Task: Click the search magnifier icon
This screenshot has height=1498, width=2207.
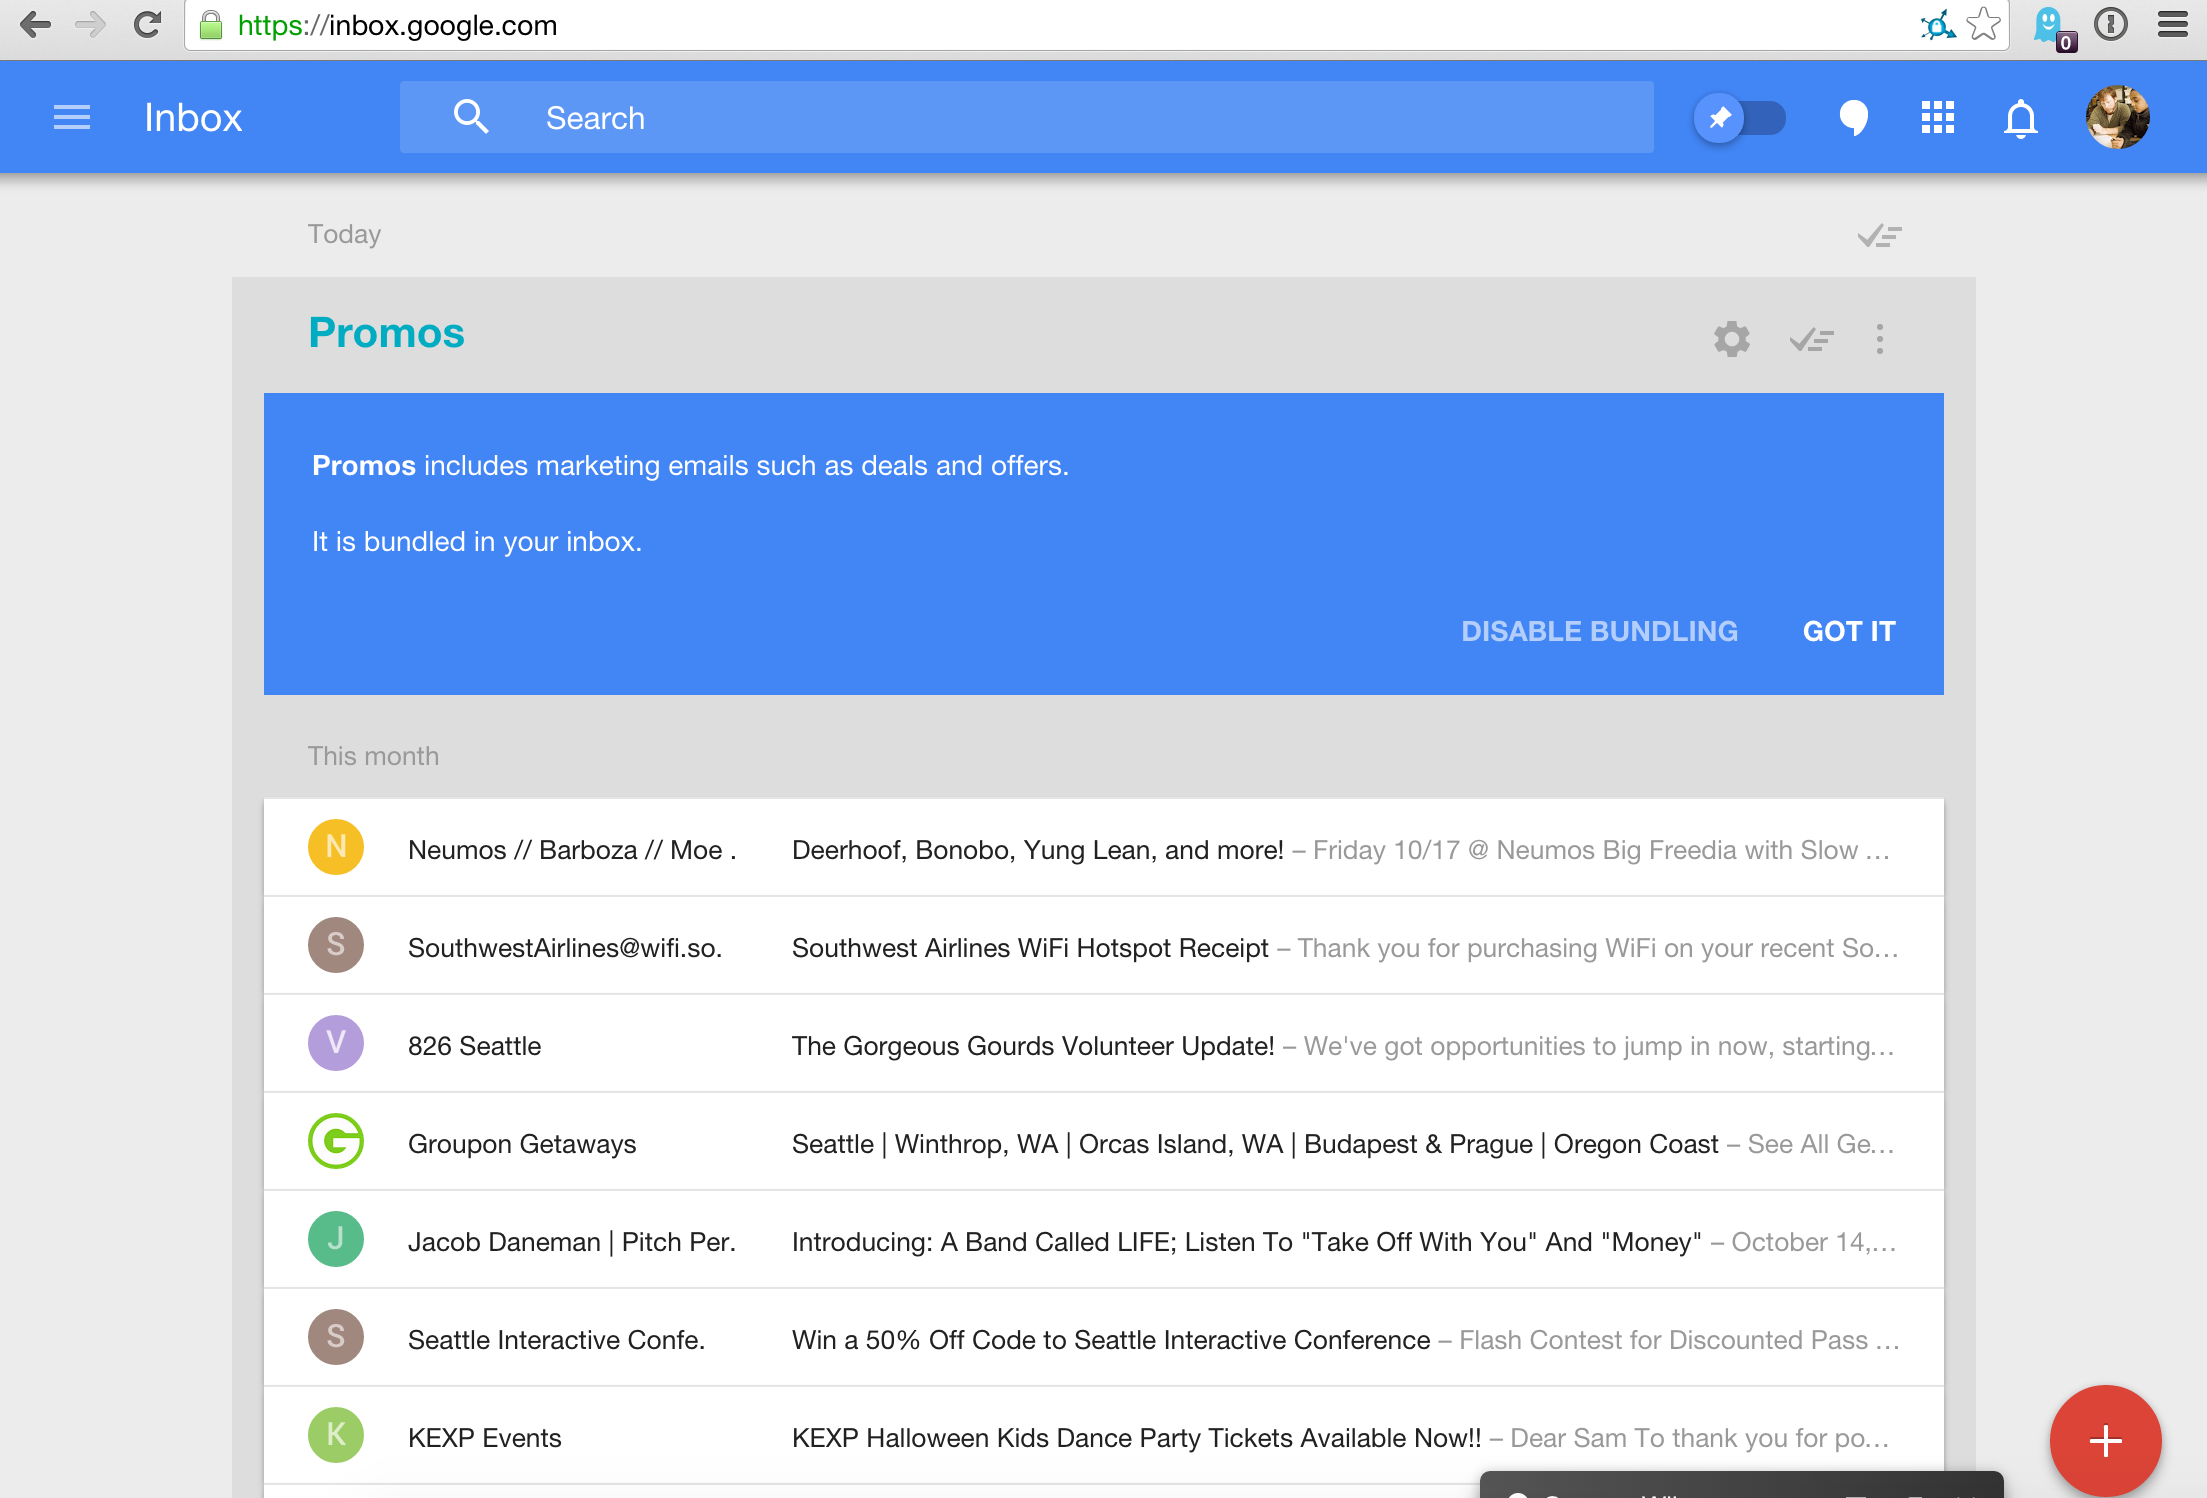Action: click(471, 117)
